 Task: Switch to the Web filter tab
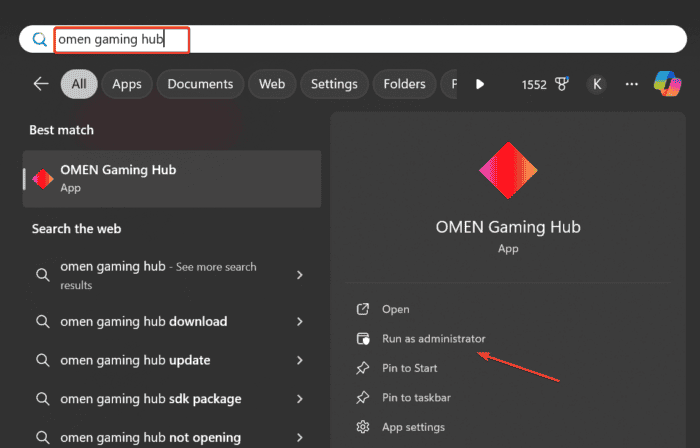tap(272, 84)
